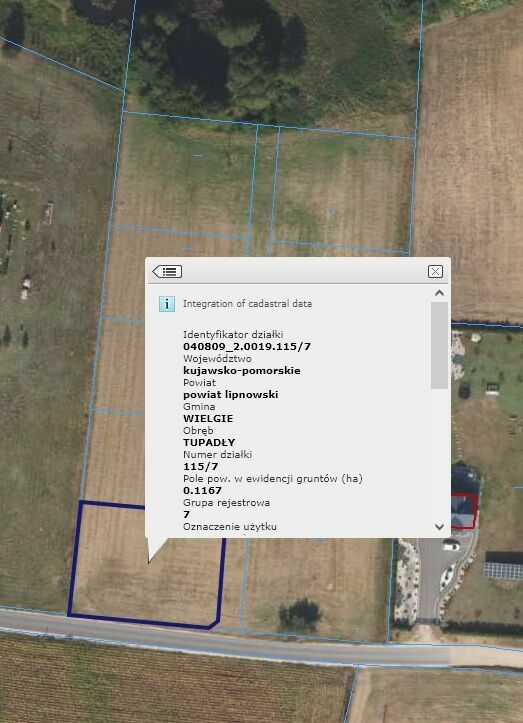Click the popup's pointer tail tip
523x723 pixels.
[149, 562]
